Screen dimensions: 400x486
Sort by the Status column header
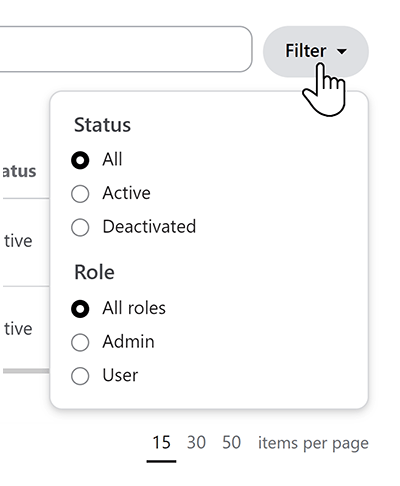(x=19, y=171)
